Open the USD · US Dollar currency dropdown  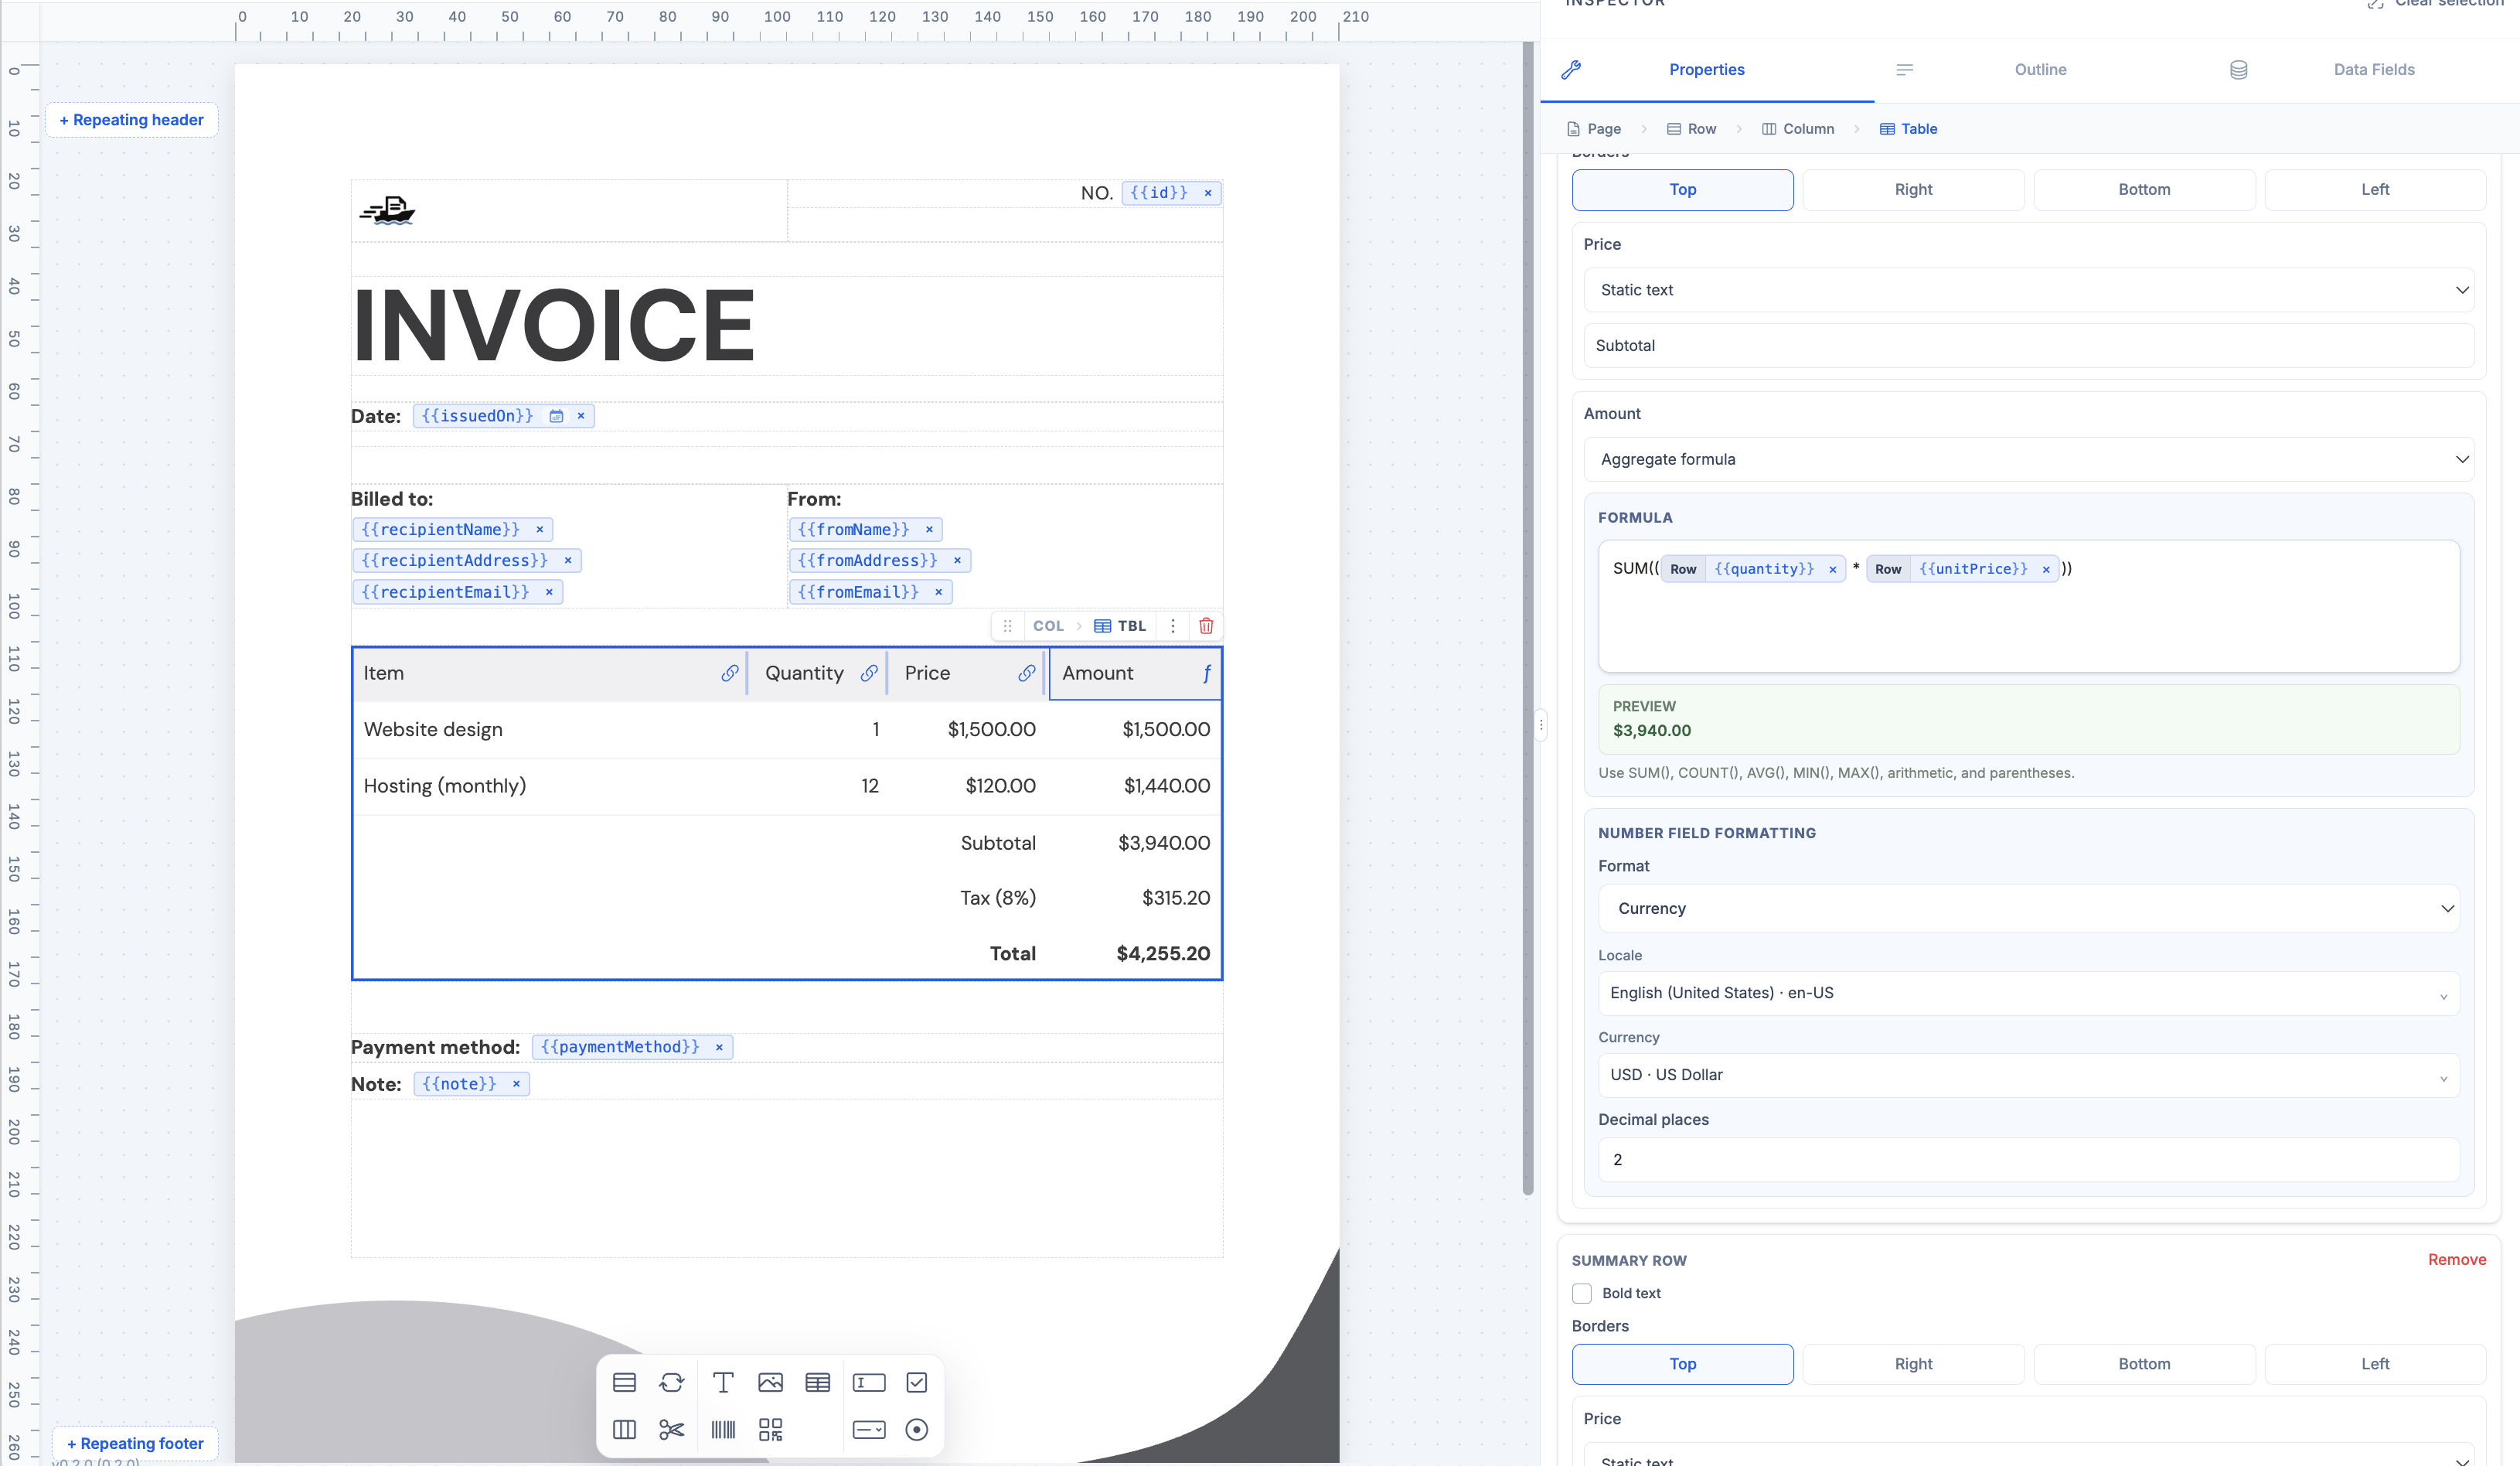(2028, 1075)
